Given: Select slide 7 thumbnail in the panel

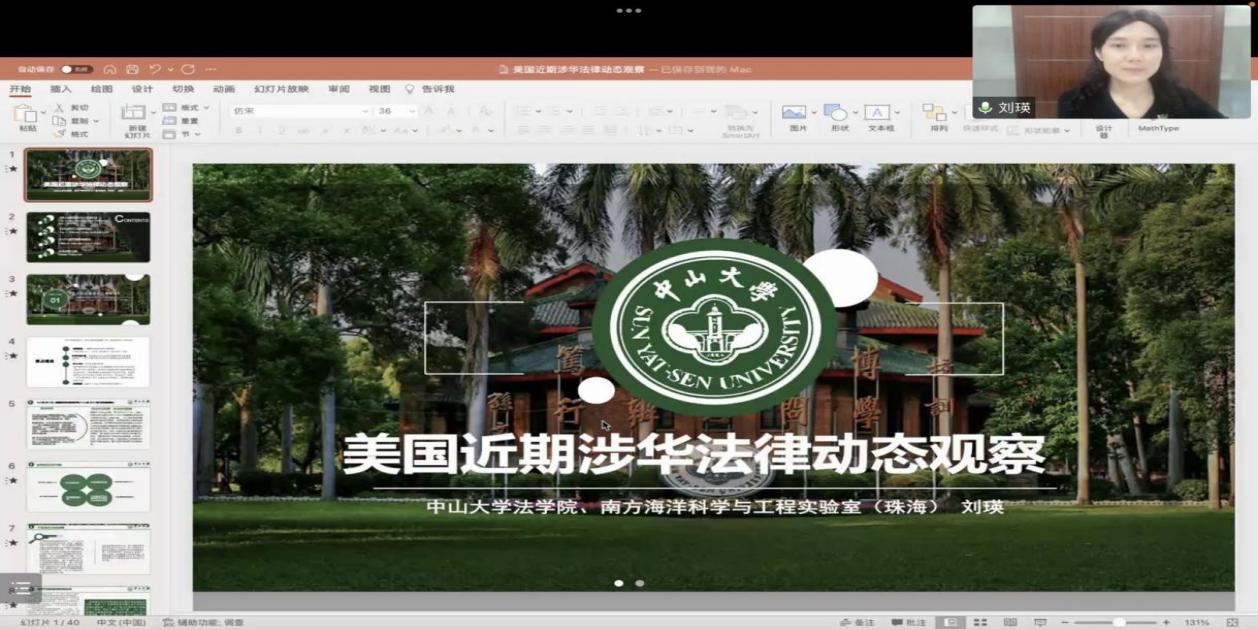Looking at the screenshot, I should (88, 549).
